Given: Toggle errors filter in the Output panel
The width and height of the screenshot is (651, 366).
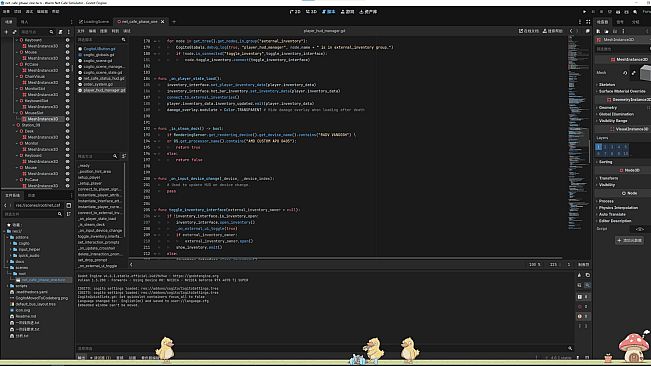Looking at the screenshot, I should [x=582, y=307].
